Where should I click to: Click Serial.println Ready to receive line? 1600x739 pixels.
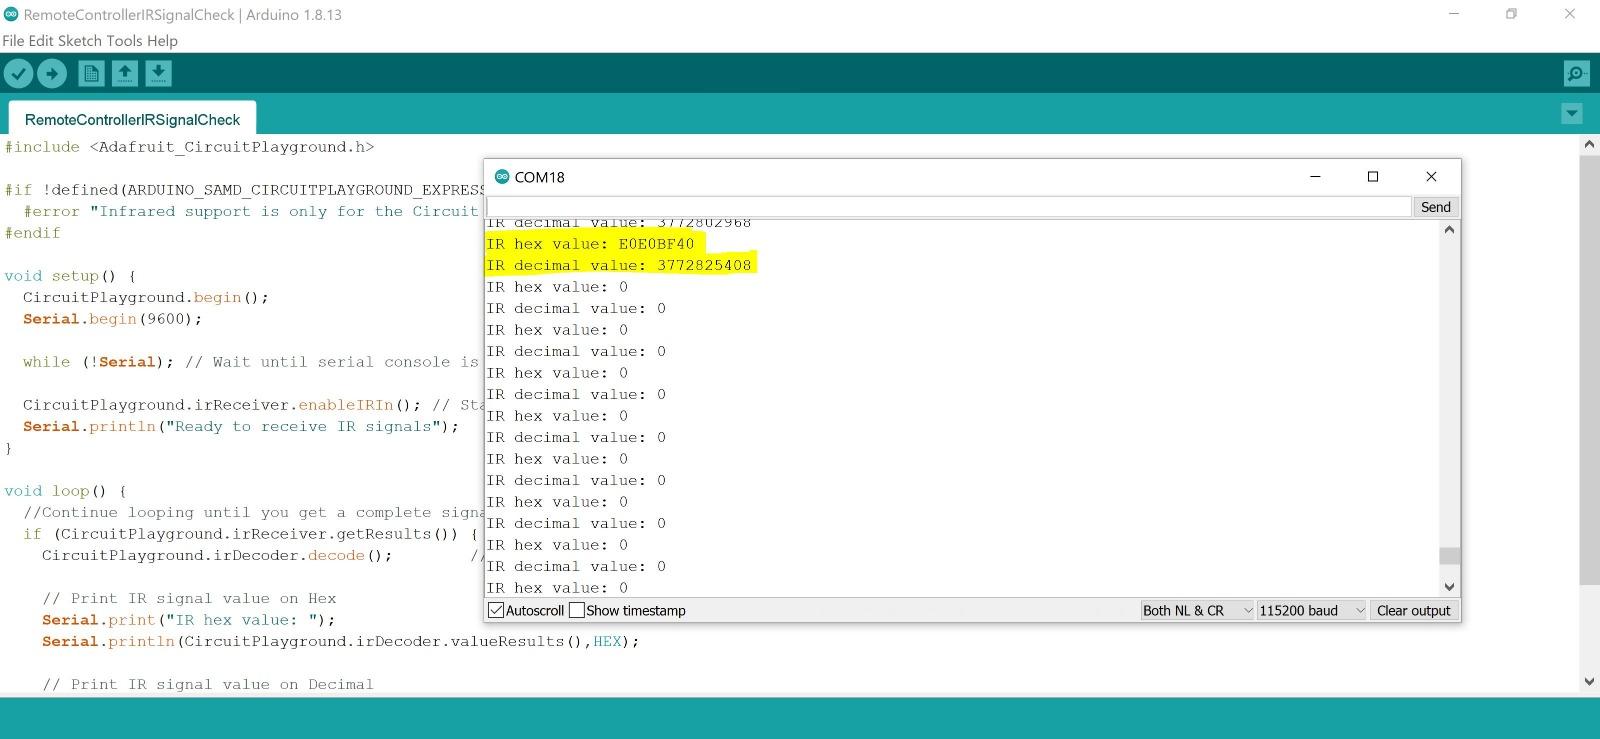(x=240, y=426)
